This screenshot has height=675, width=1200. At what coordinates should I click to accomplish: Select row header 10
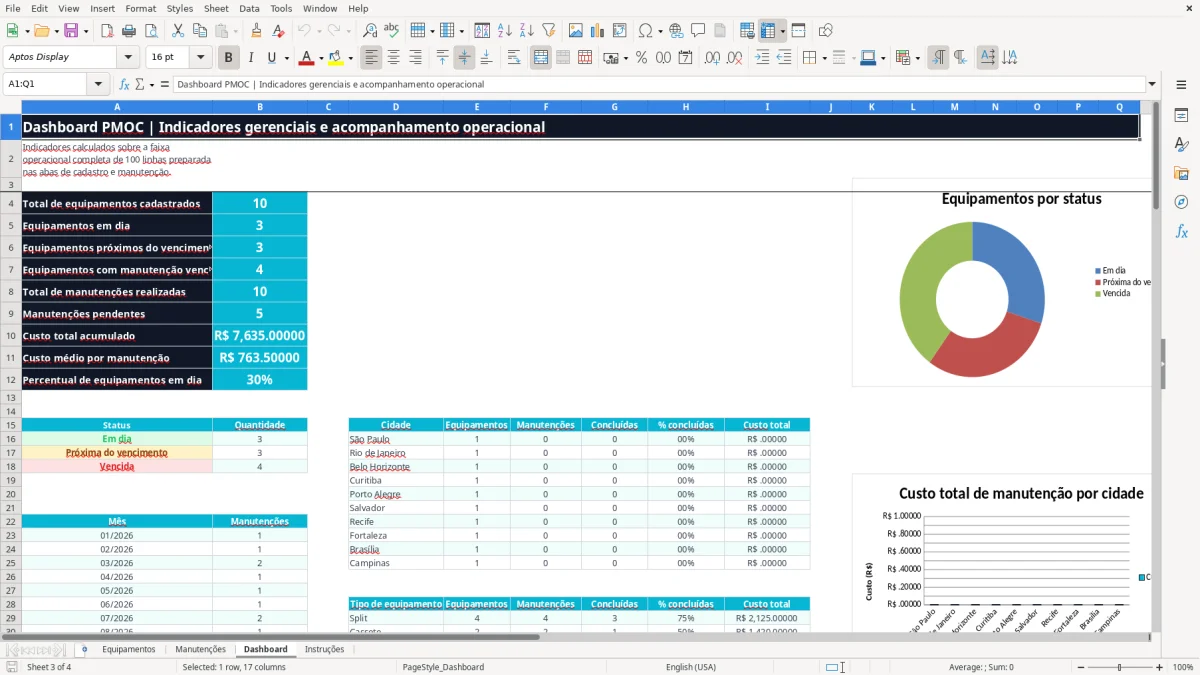pos(11,336)
